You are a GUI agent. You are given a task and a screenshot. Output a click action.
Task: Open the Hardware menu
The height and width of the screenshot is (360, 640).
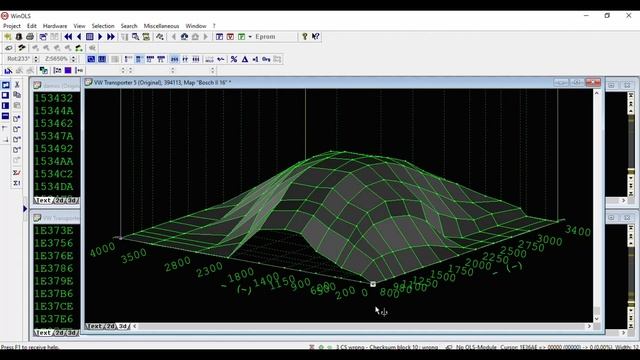click(x=55, y=26)
